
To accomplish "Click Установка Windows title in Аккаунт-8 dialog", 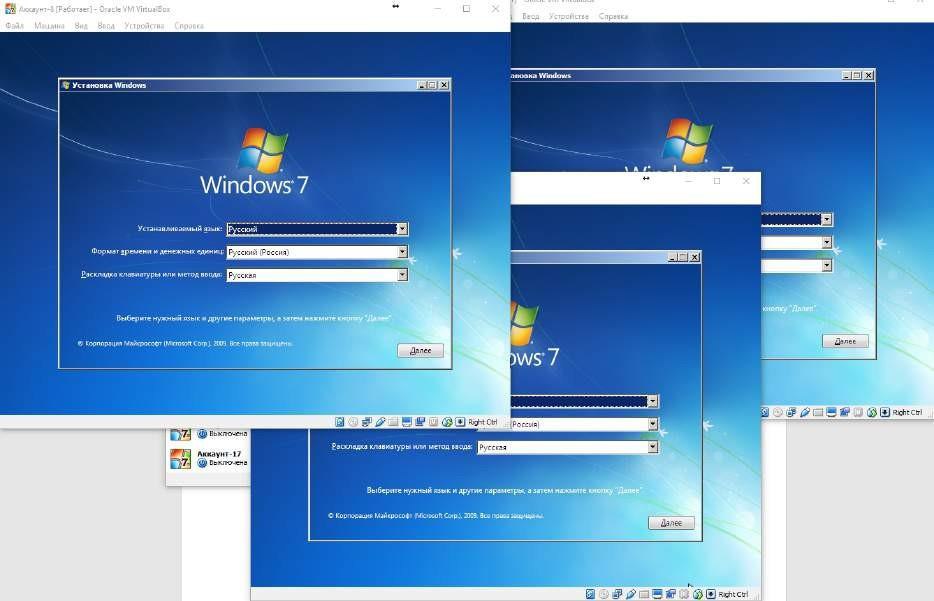I will 109,85.
